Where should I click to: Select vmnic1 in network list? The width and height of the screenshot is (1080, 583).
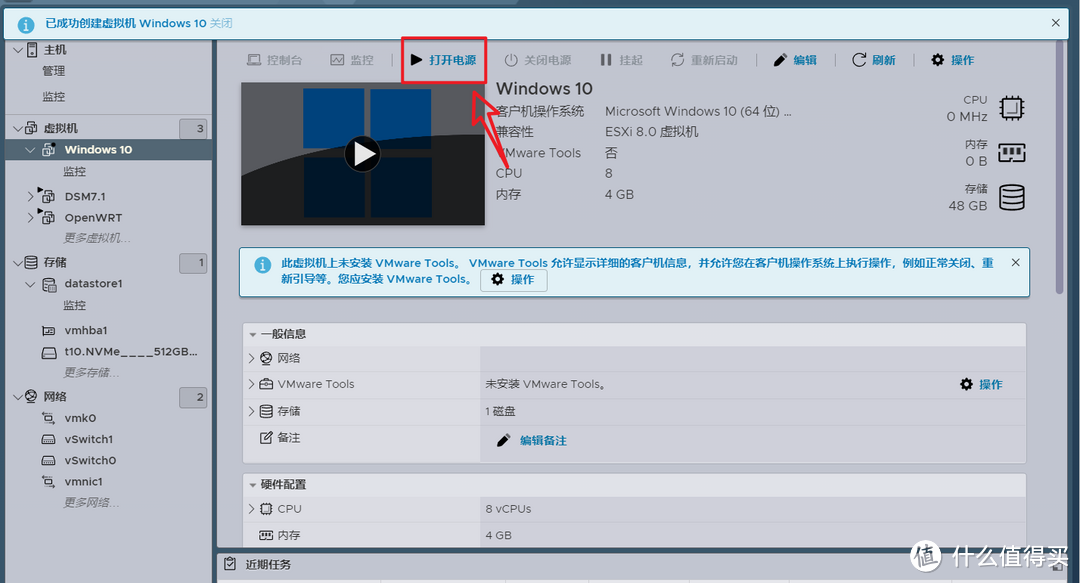[83, 482]
